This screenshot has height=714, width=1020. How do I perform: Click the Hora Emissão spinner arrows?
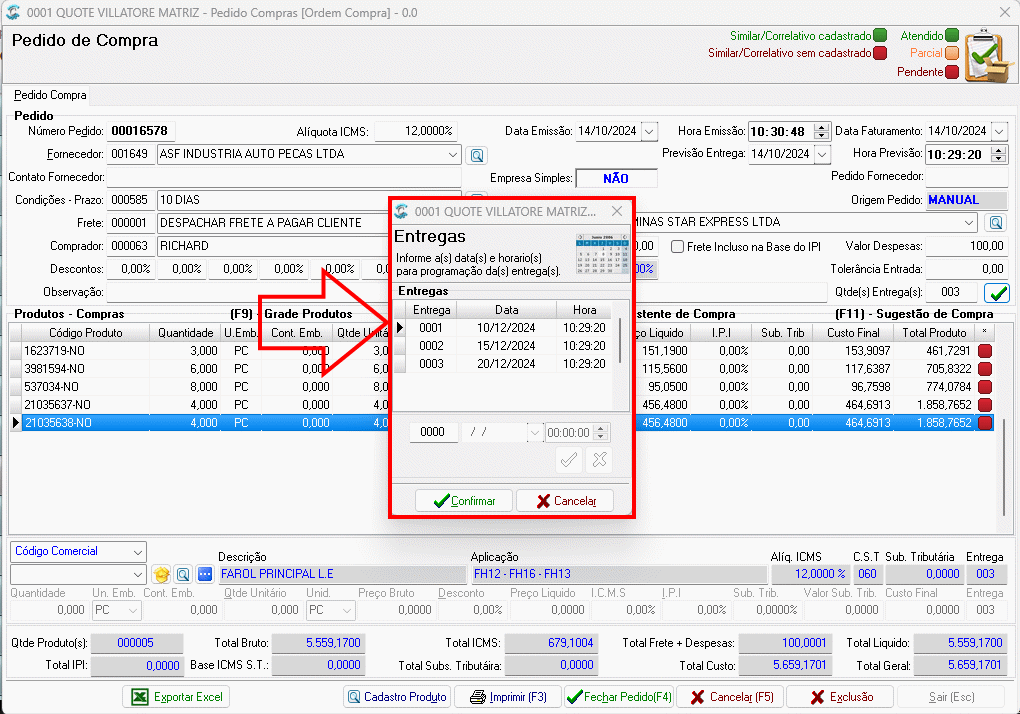click(x=822, y=131)
